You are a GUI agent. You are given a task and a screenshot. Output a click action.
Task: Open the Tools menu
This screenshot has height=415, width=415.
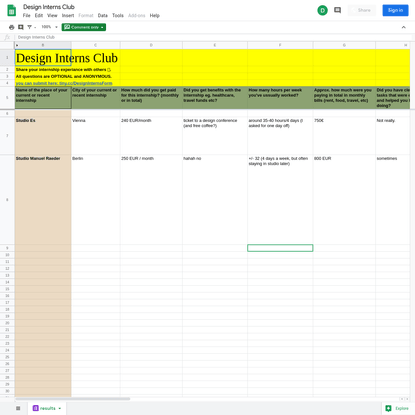pos(118,15)
